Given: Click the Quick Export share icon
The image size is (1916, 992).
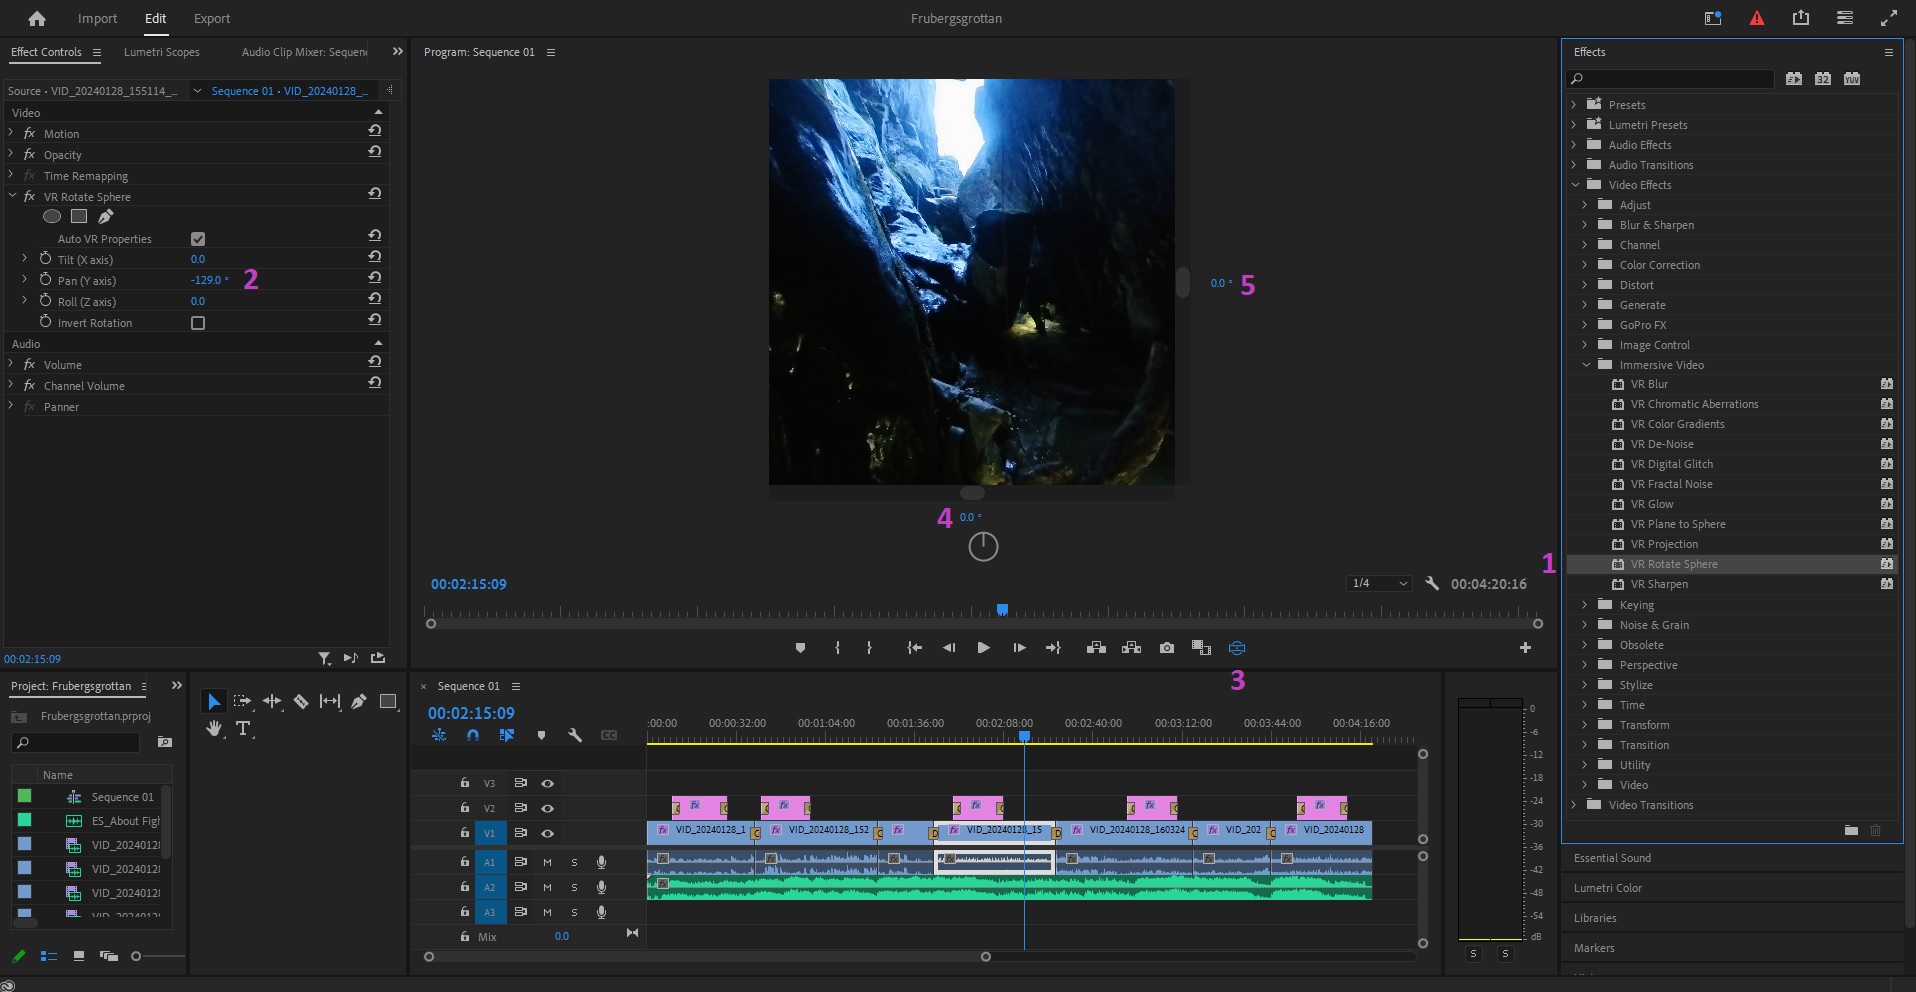Looking at the screenshot, I should 1801,18.
